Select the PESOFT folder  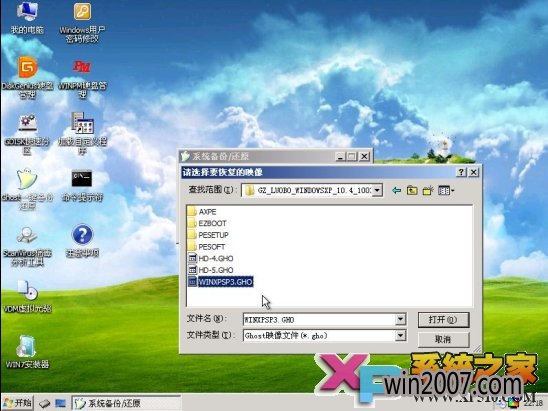(x=206, y=247)
